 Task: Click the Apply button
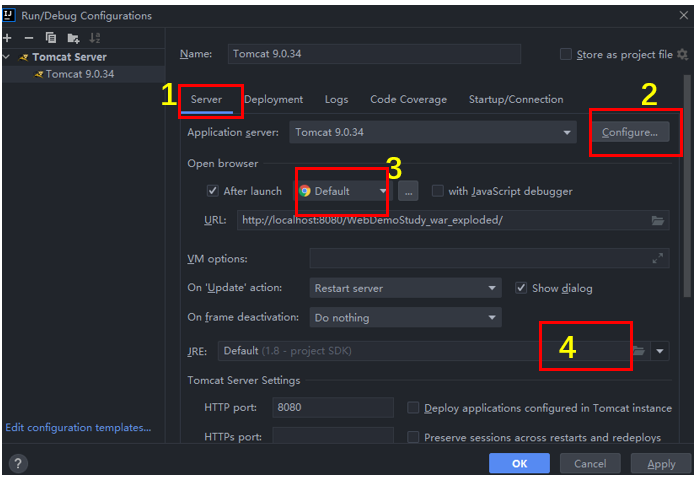pos(661,464)
